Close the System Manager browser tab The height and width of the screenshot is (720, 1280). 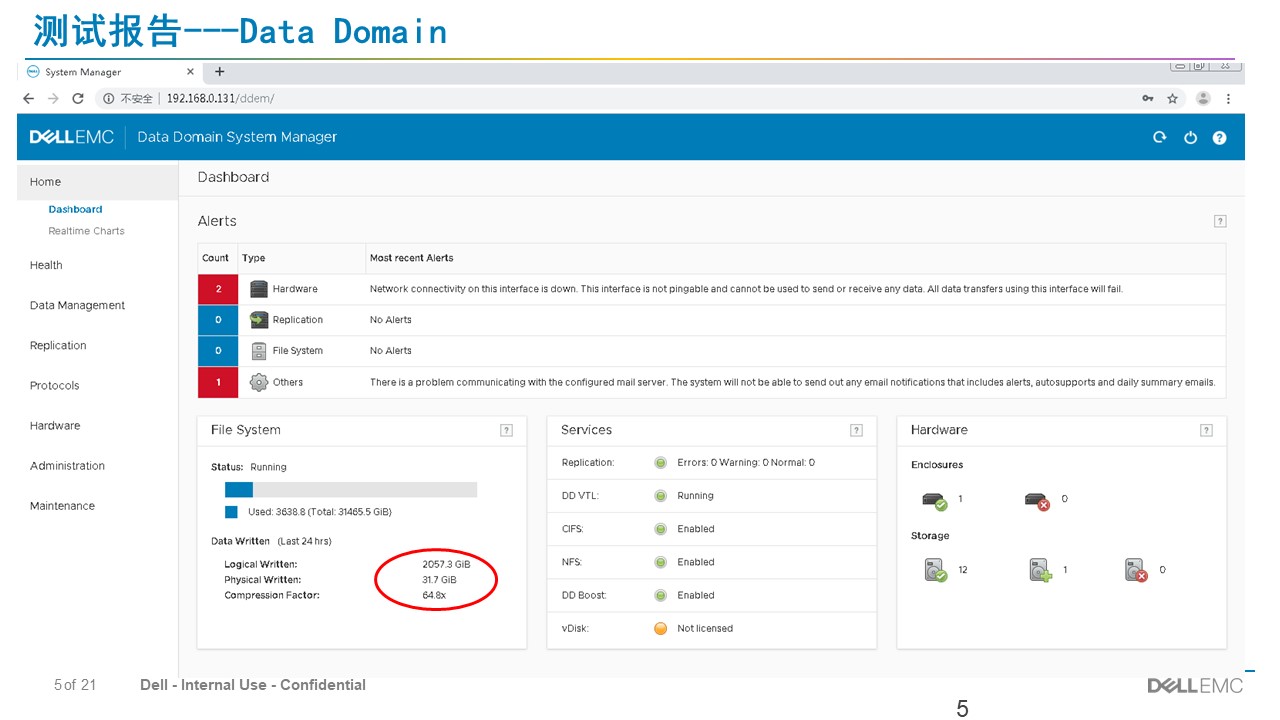point(191,72)
